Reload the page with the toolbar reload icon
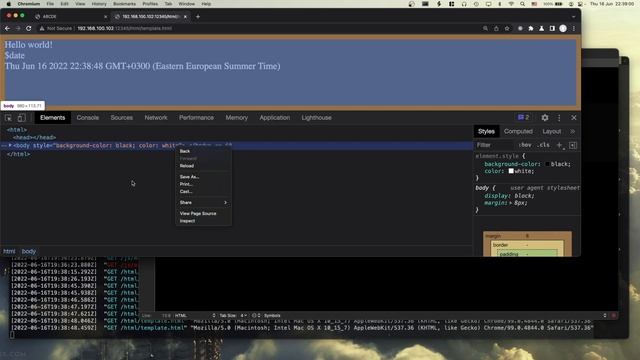The height and width of the screenshot is (360, 640). (29, 28)
